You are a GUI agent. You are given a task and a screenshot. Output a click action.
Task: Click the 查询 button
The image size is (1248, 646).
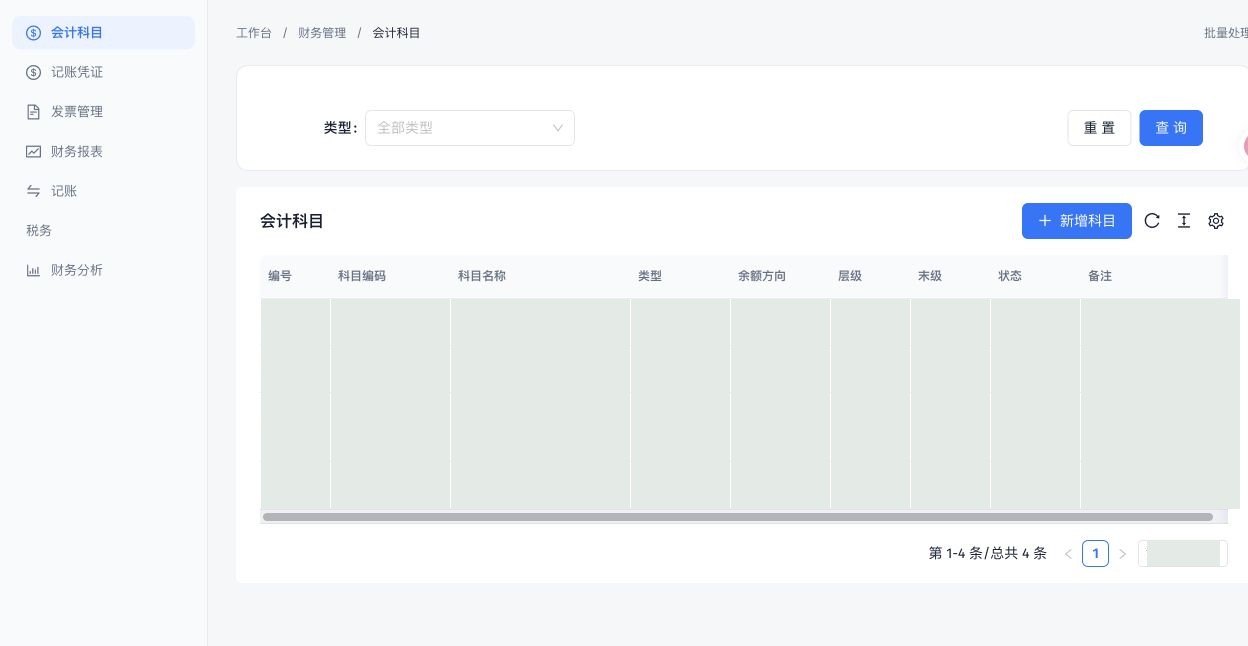click(1171, 128)
